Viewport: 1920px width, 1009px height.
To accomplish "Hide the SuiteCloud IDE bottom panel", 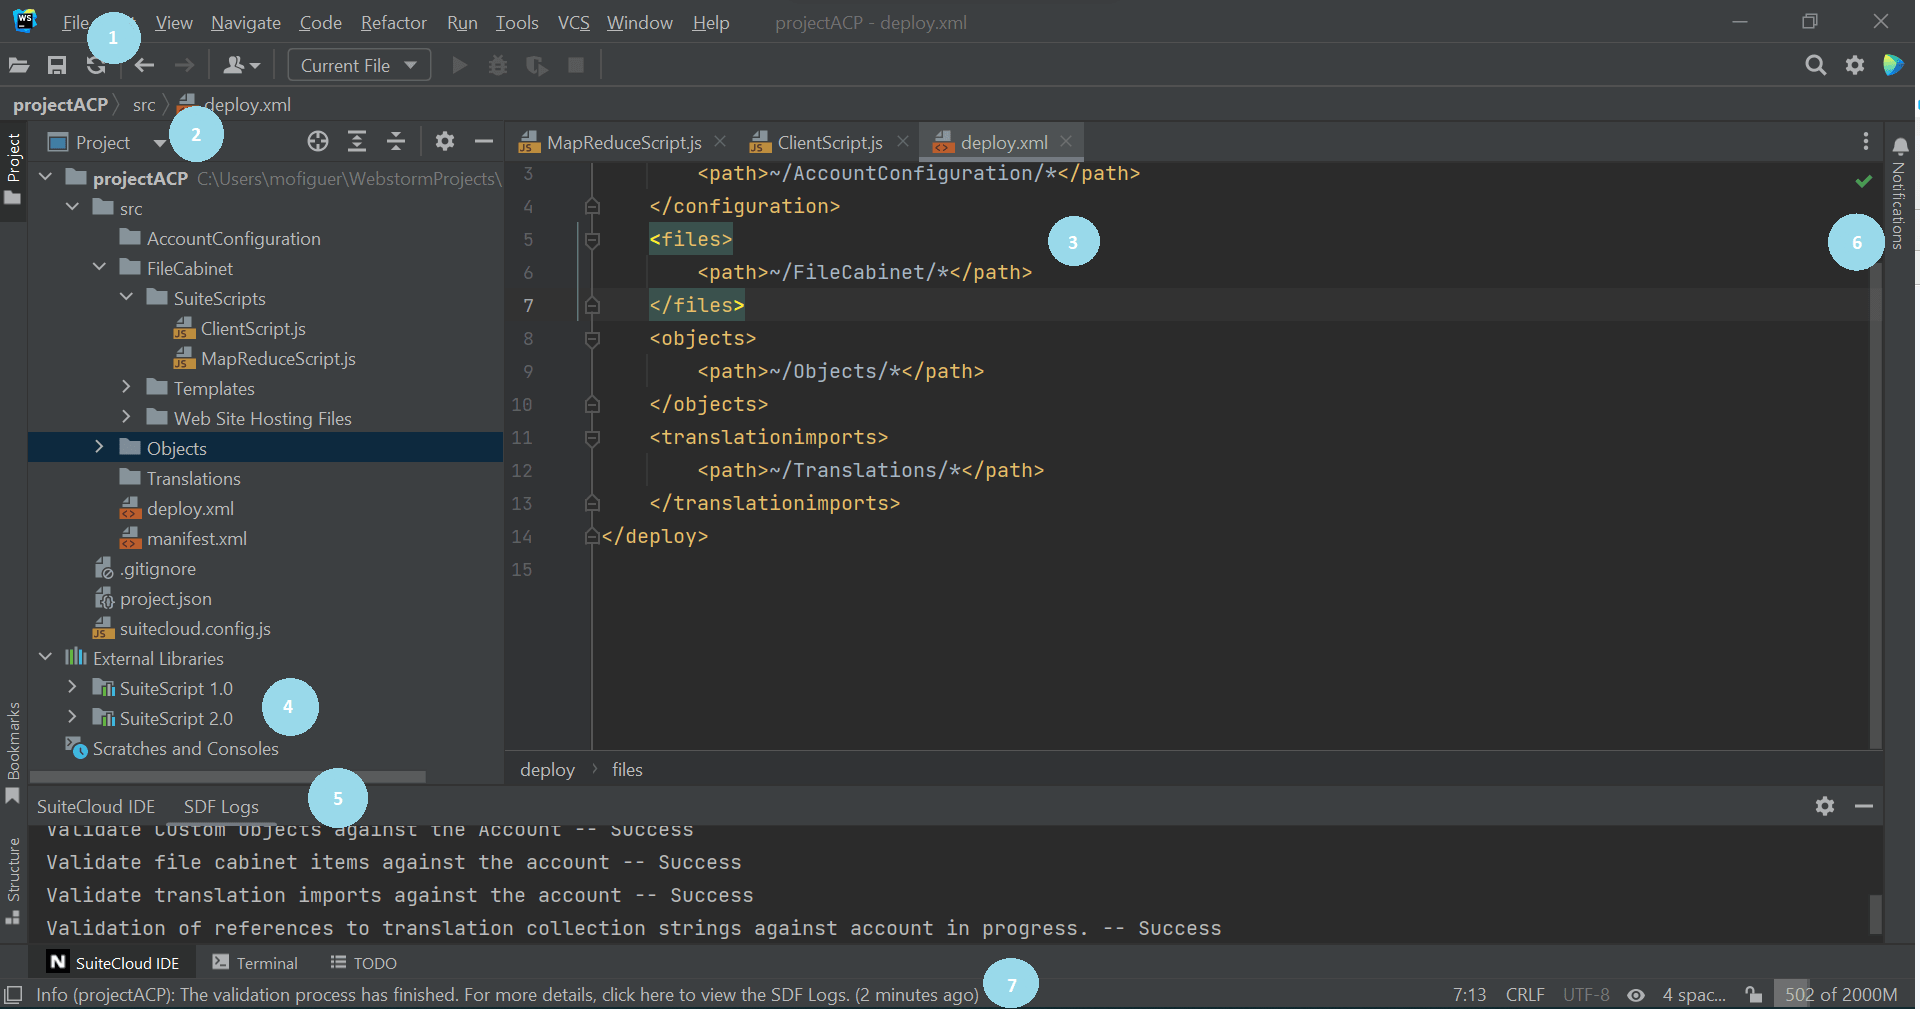I will [x=1864, y=806].
